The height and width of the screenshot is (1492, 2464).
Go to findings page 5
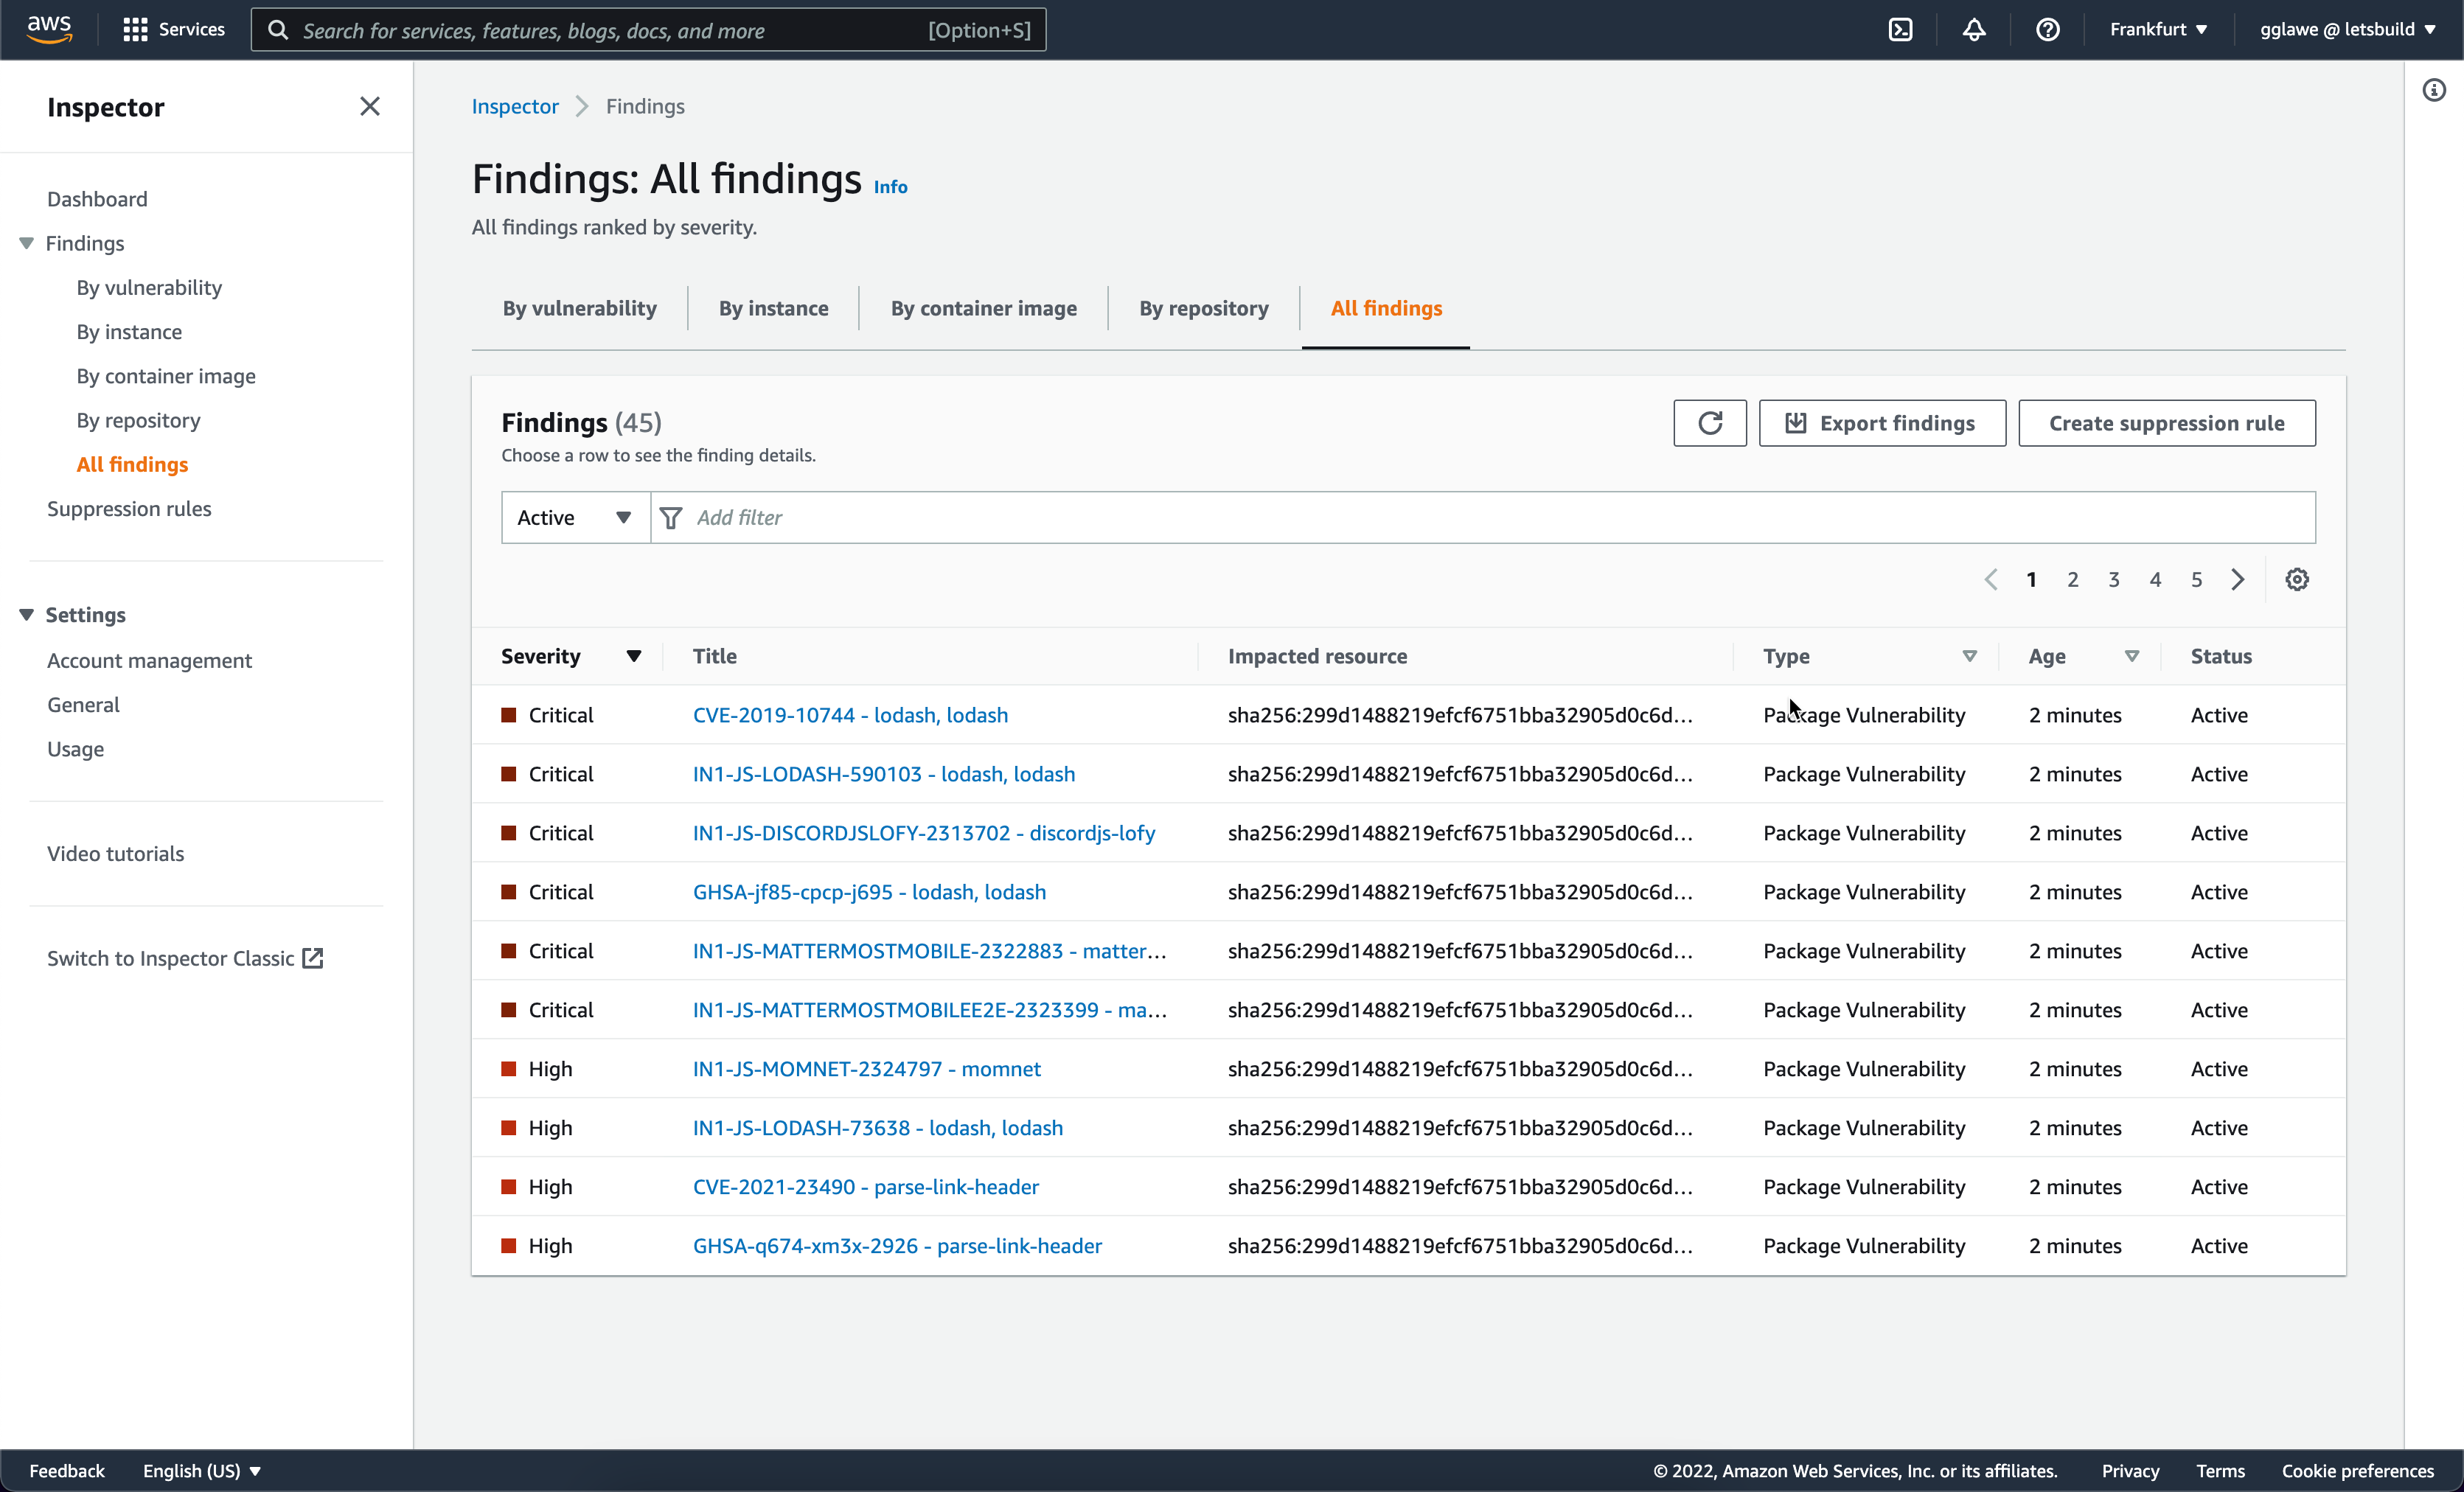coord(2196,580)
